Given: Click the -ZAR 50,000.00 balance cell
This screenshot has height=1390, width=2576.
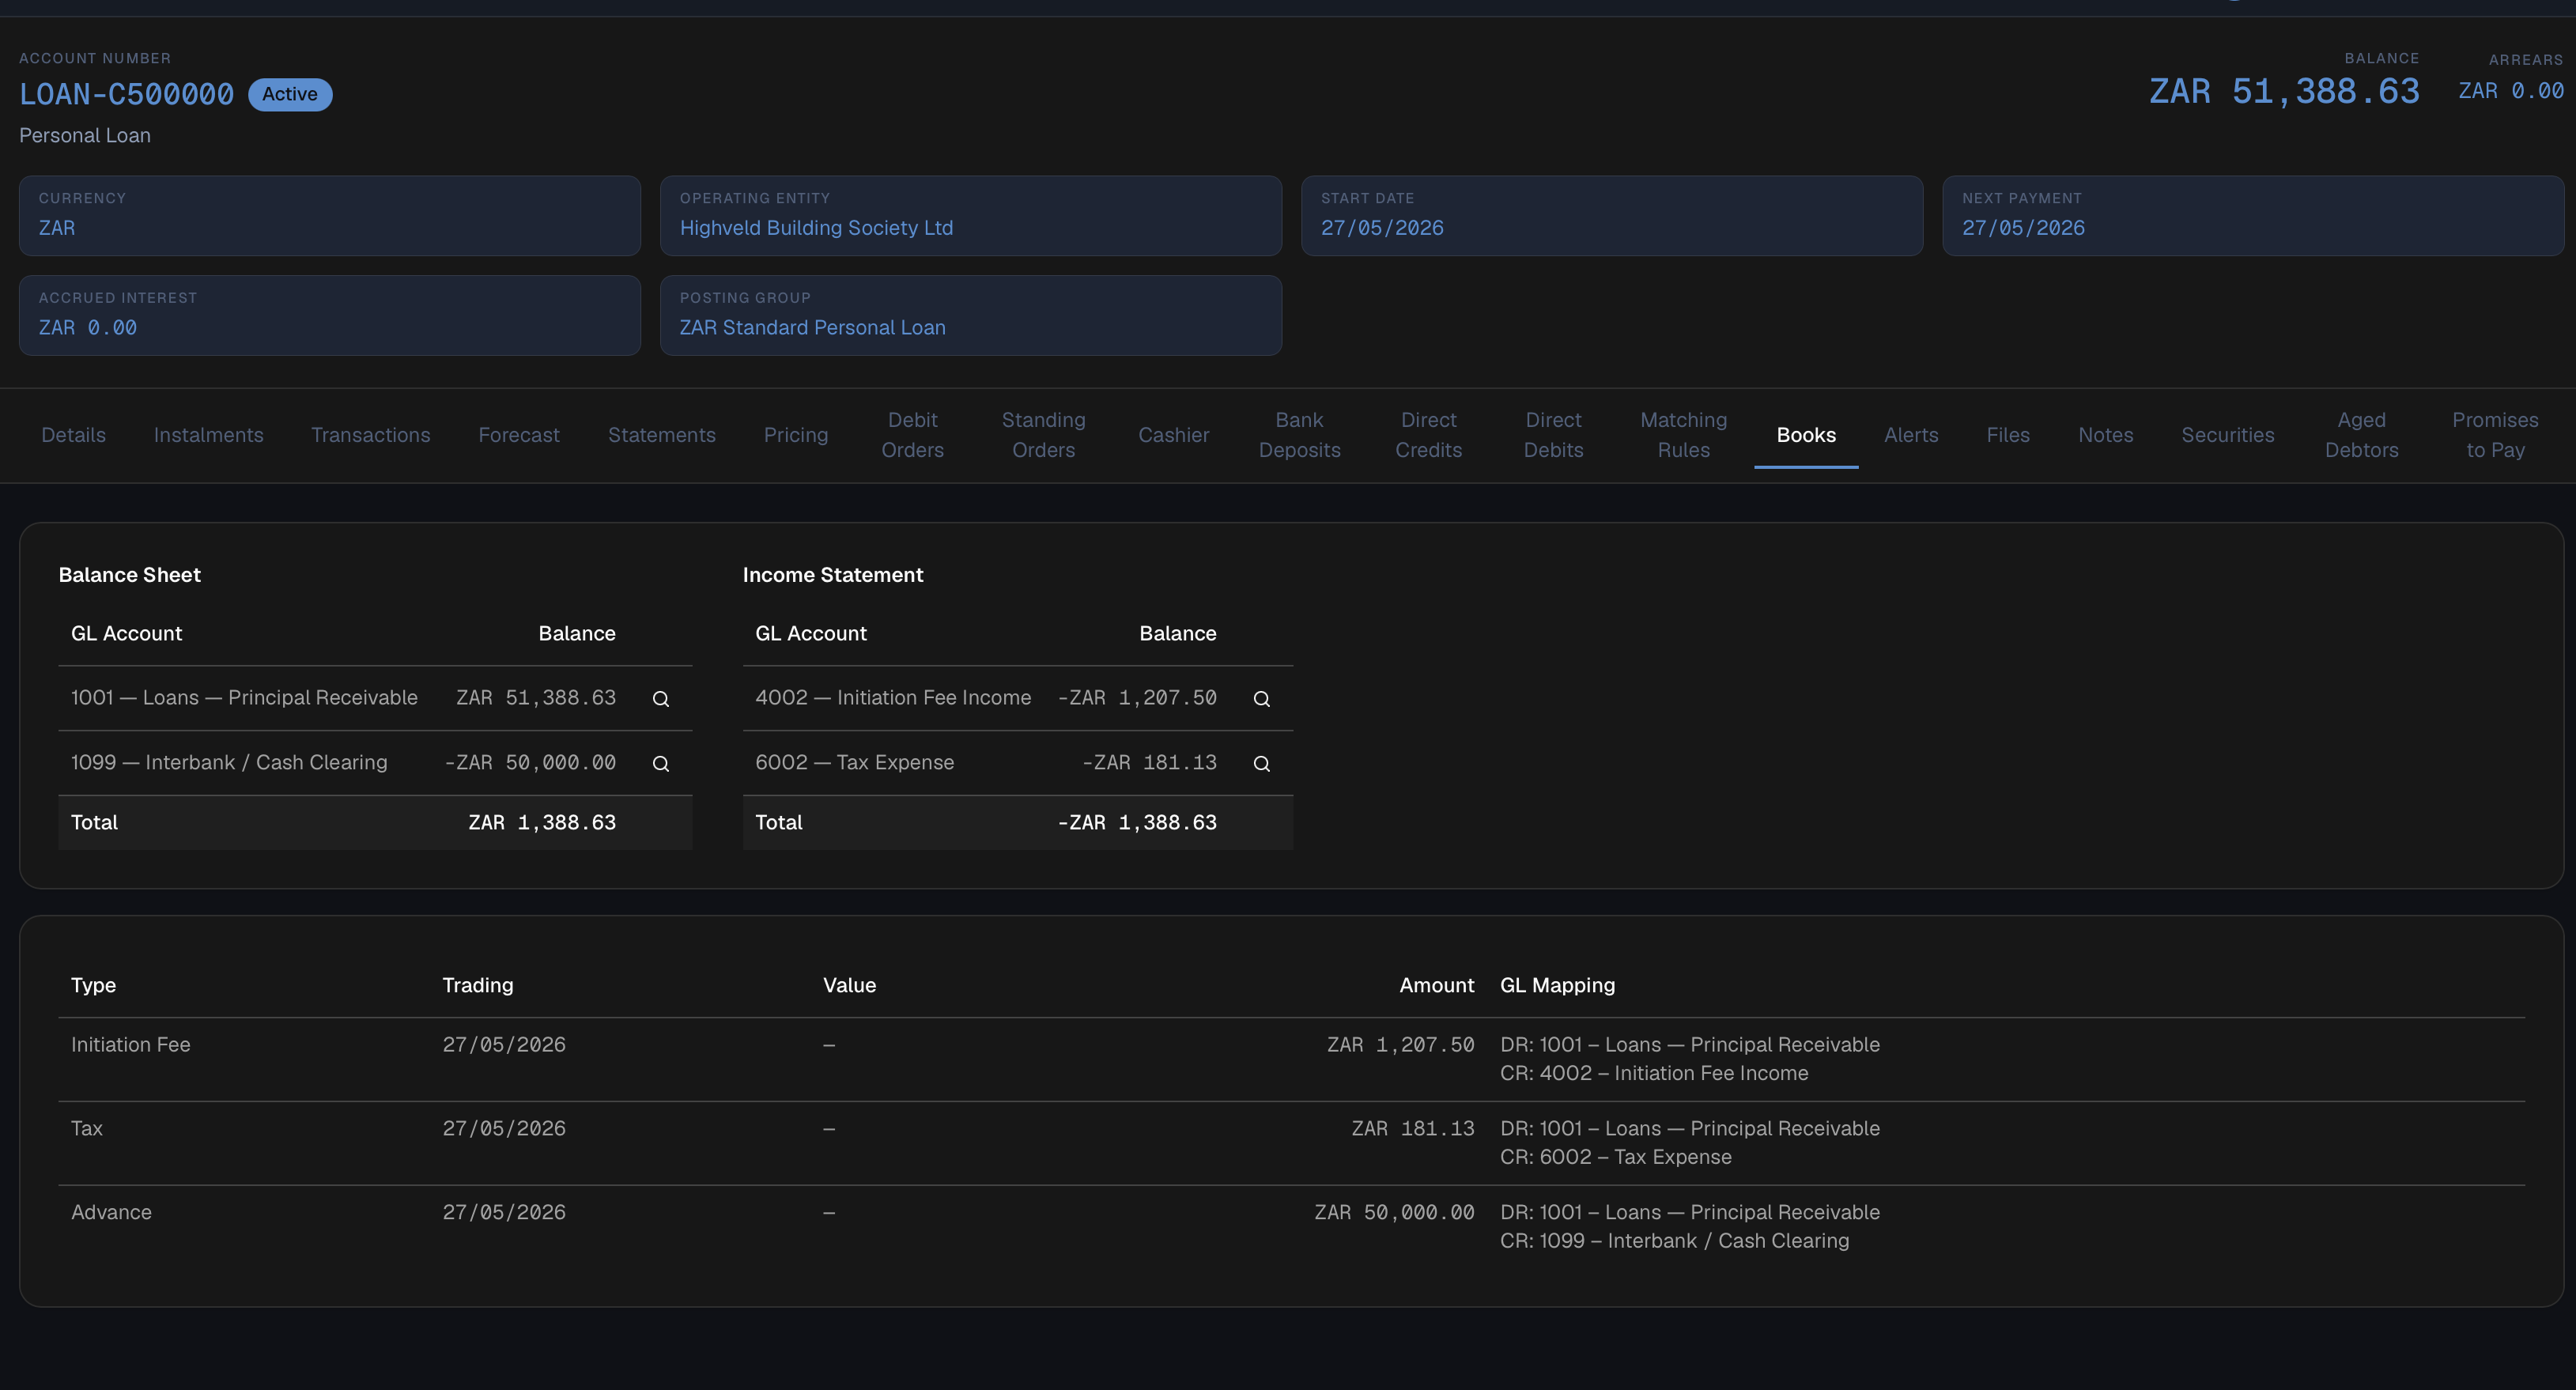Looking at the screenshot, I should (x=530, y=763).
